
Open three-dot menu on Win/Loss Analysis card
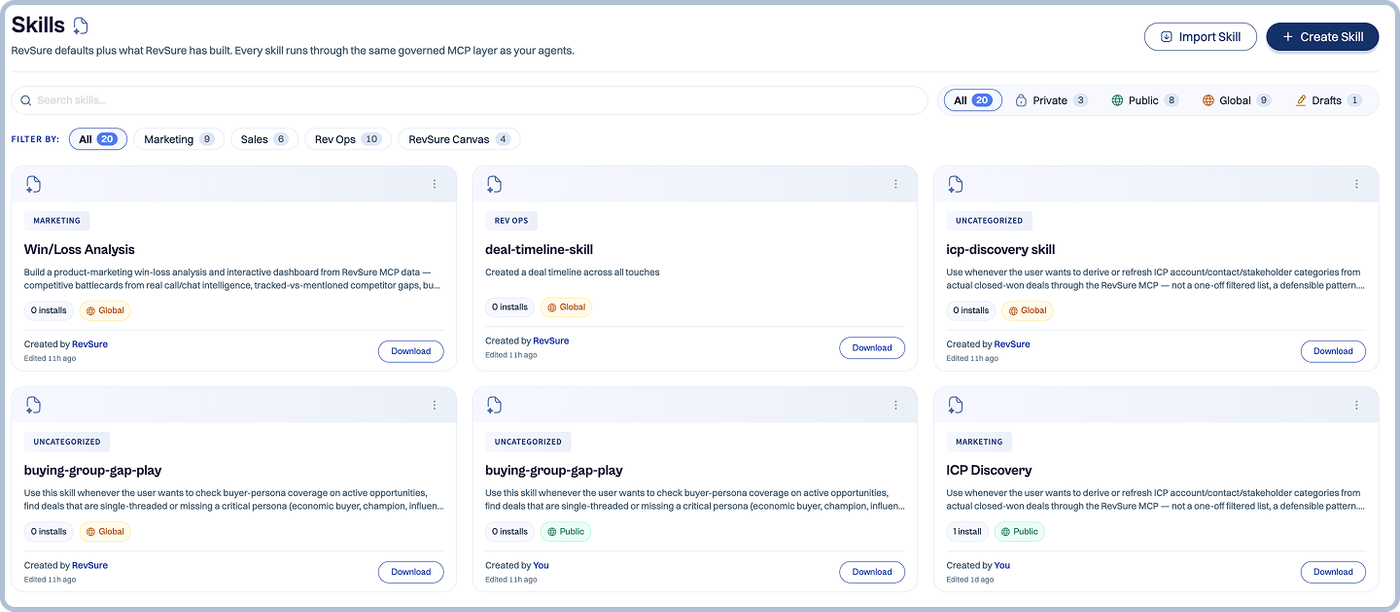tap(434, 184)
